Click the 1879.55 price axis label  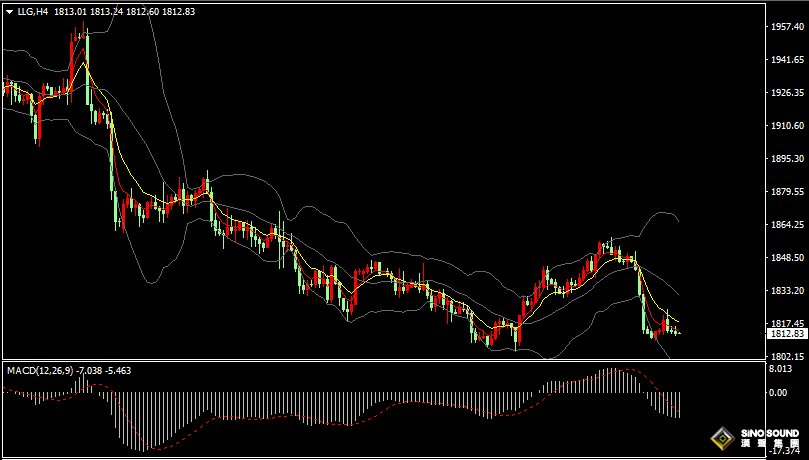[x=786, y=191]
